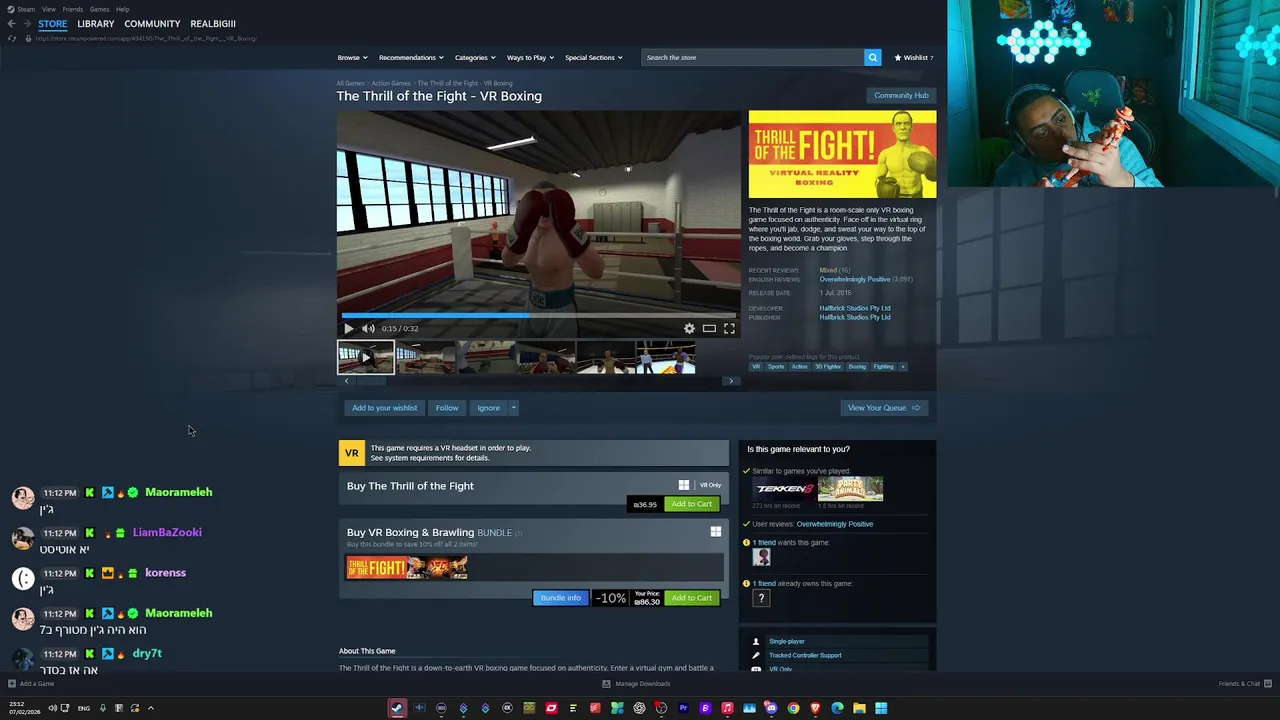
Task: Open Google Chrome from the taskbar
Action: 793,708
